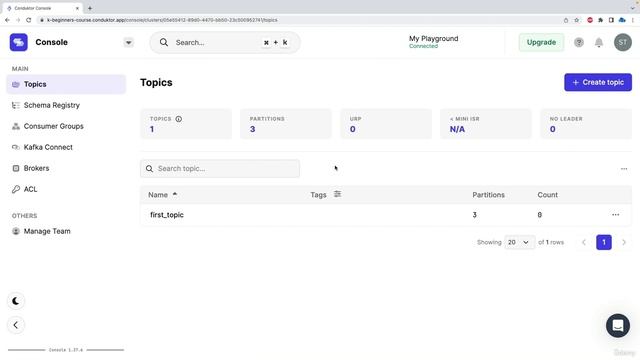The image size is (640, 360).
Task: Select page 1 in pagination
Action: click(x=604, y=242)
